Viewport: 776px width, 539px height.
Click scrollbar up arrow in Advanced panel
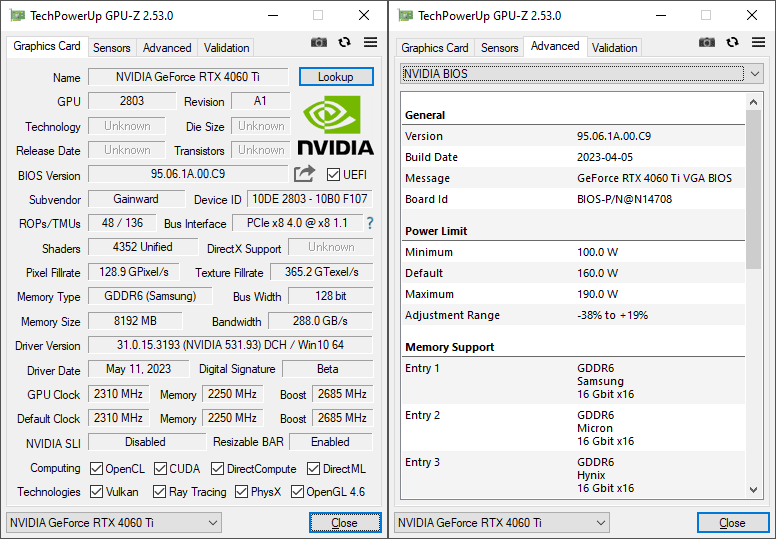(753, 102)
